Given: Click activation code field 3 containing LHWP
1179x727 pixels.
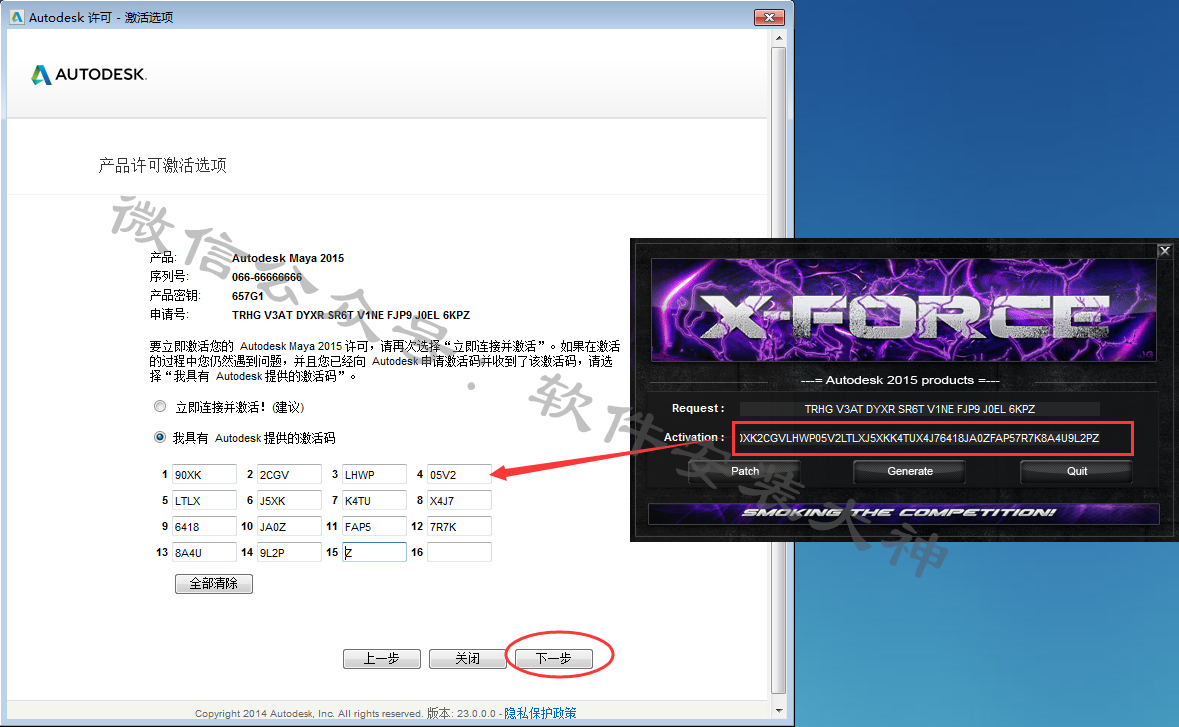Looking at the screenshot, I should (374, 474).
